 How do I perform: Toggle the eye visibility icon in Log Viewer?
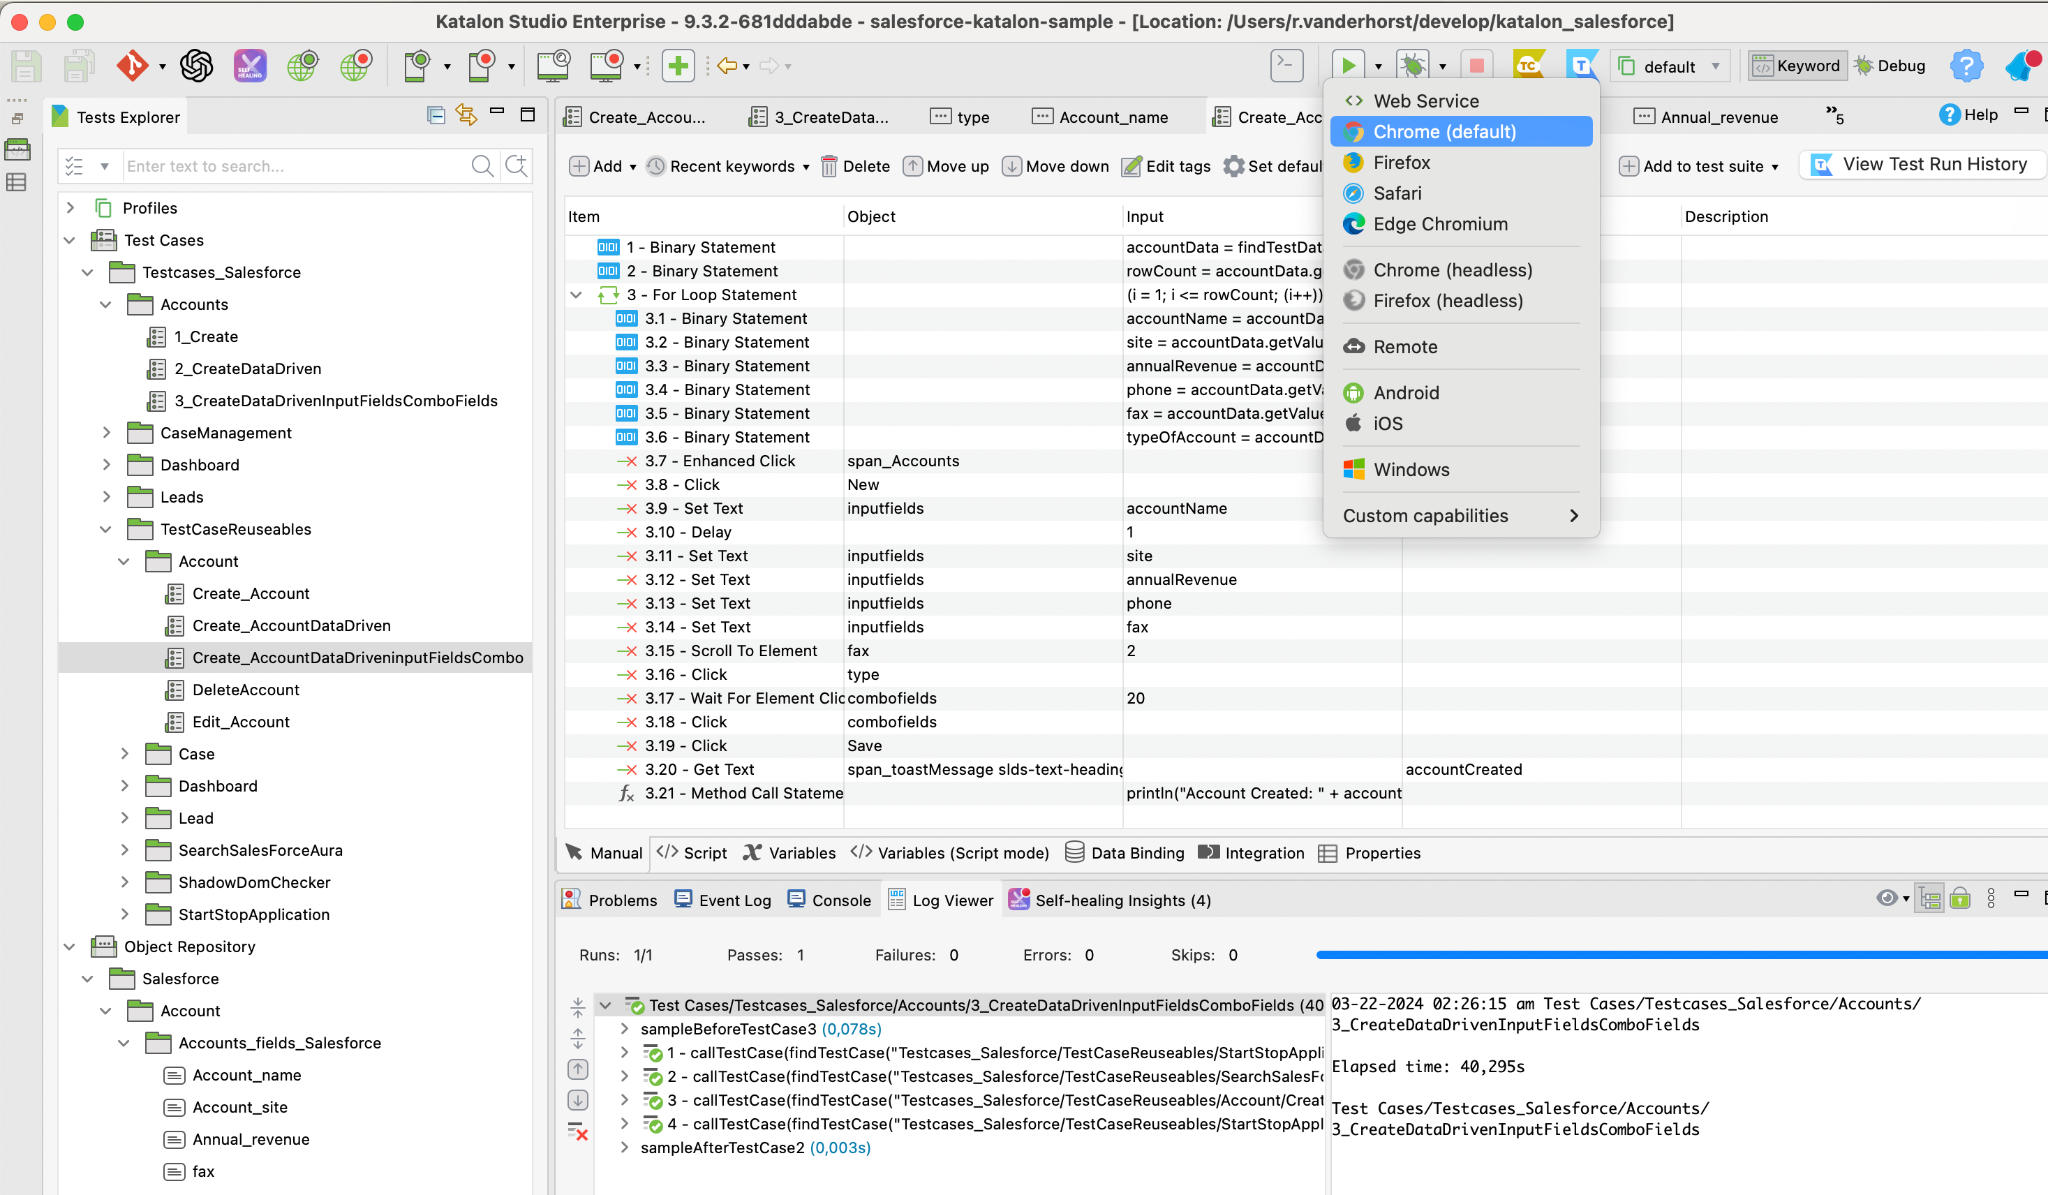tap(1886, 898)
